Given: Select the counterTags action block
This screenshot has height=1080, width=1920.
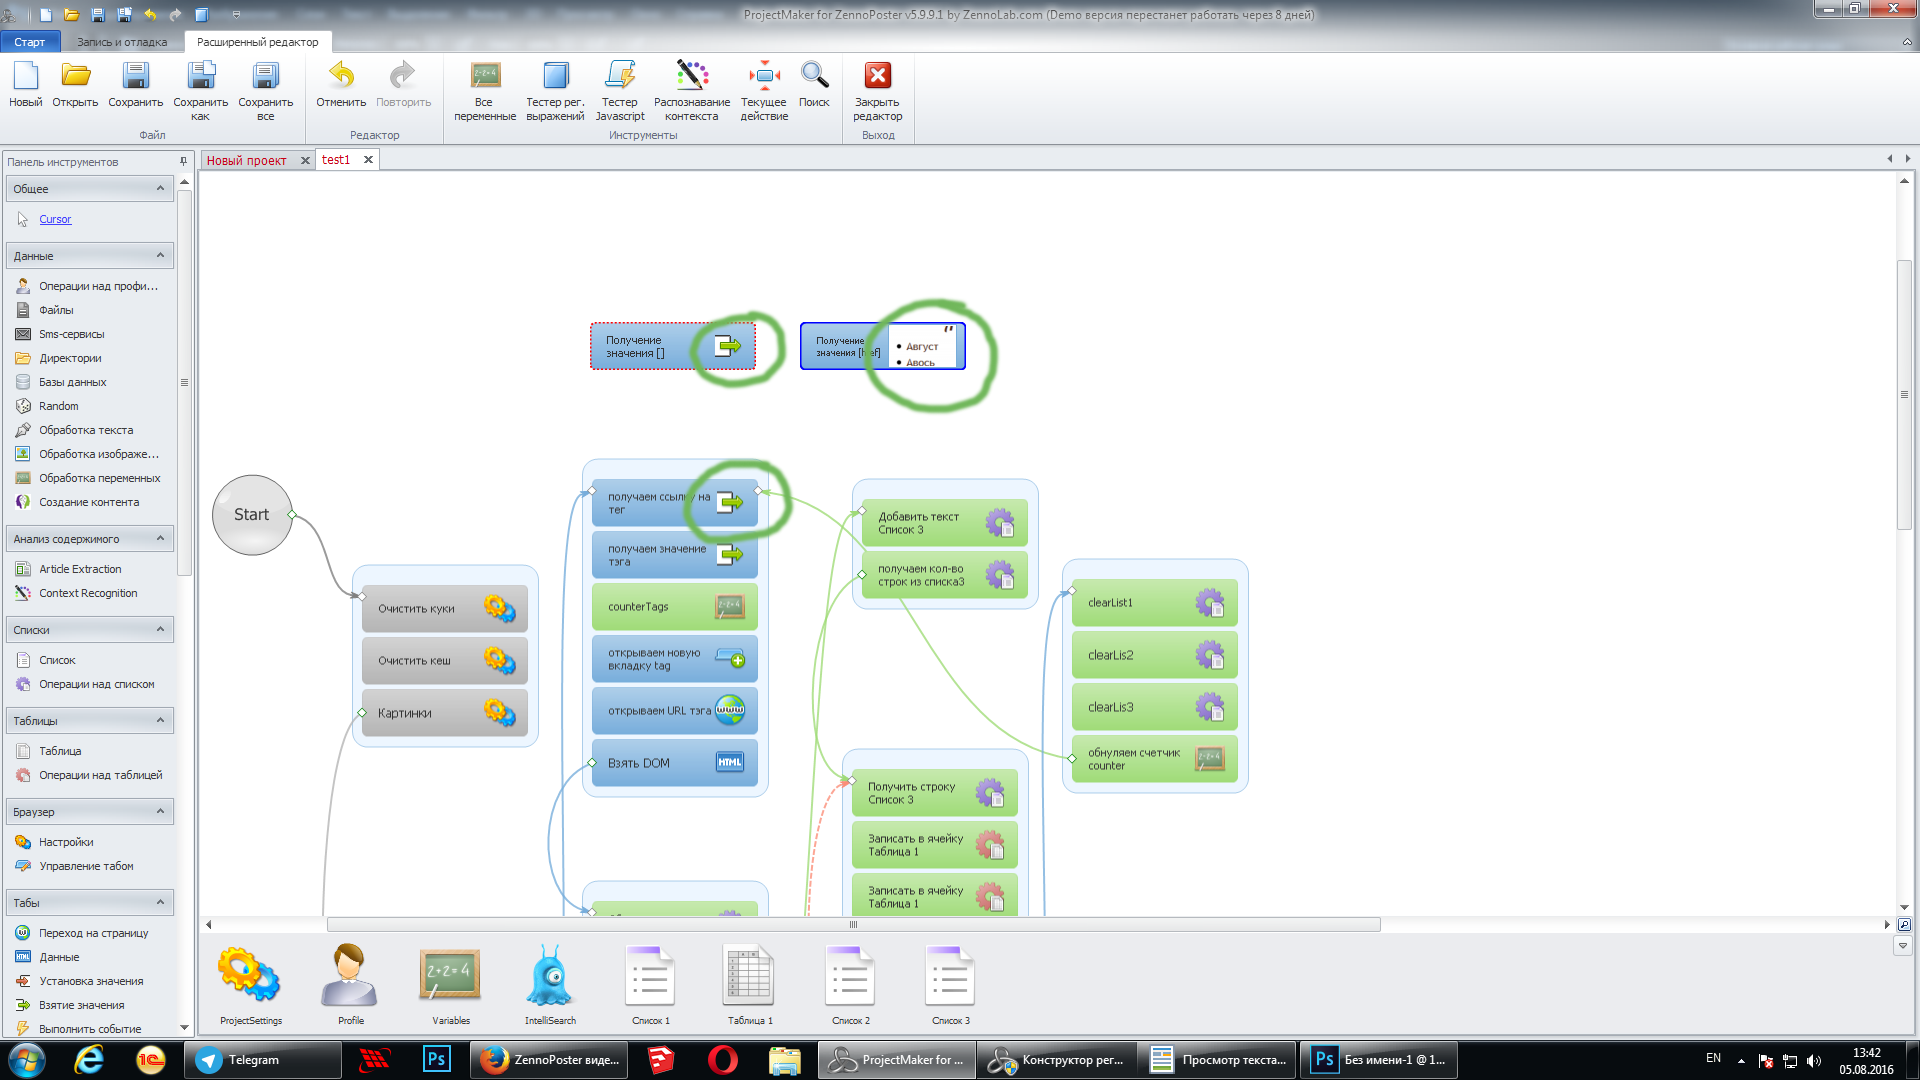Looking at the screenshot, I should (675, 607).
